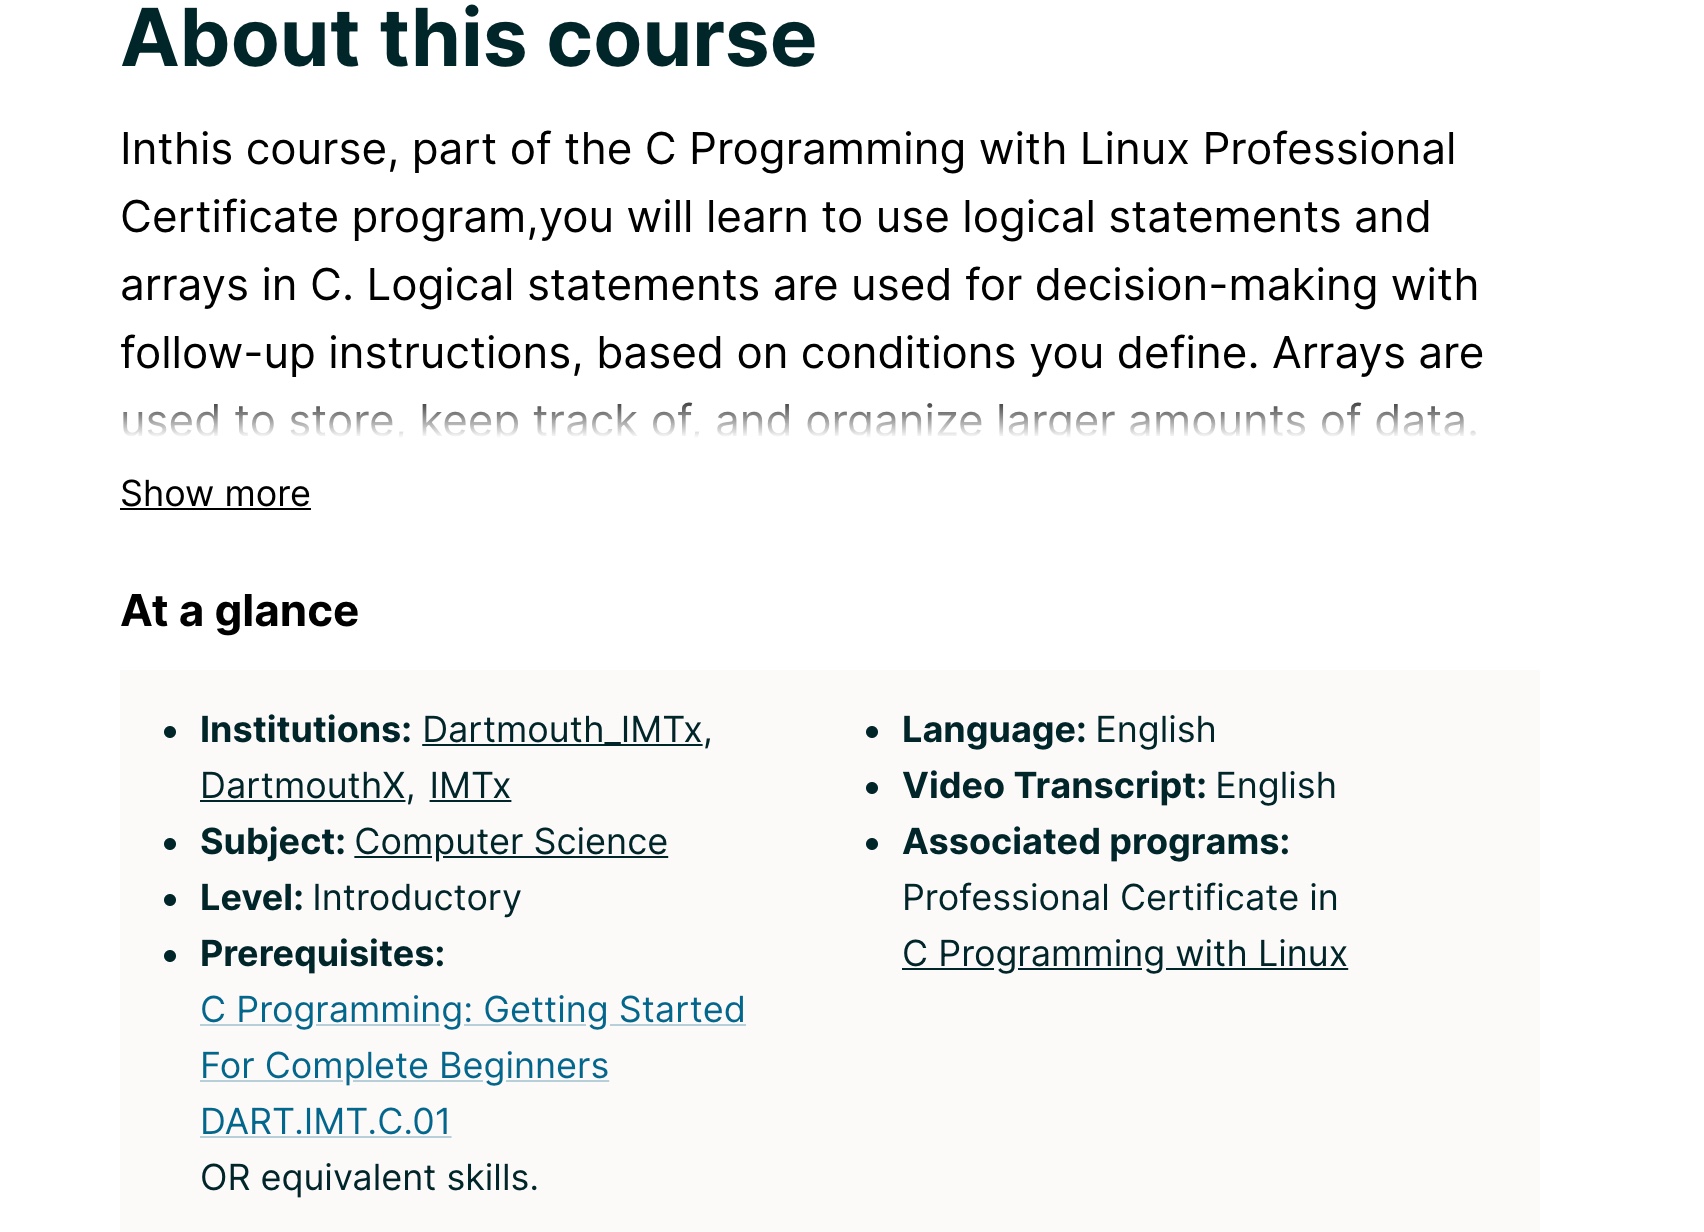Select the 'Language: English' list item
Screen dimensions: 1704x1232
point(1058,730)
